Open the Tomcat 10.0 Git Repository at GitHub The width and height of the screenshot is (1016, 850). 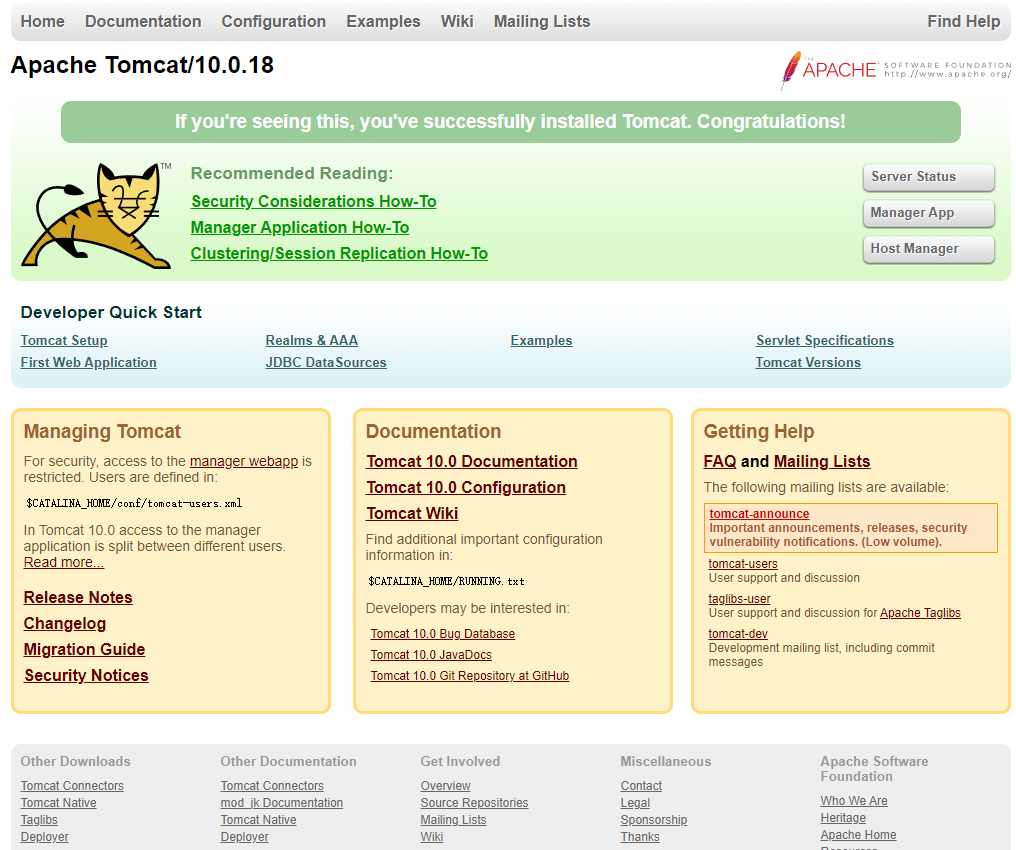[x=469, y=675]
